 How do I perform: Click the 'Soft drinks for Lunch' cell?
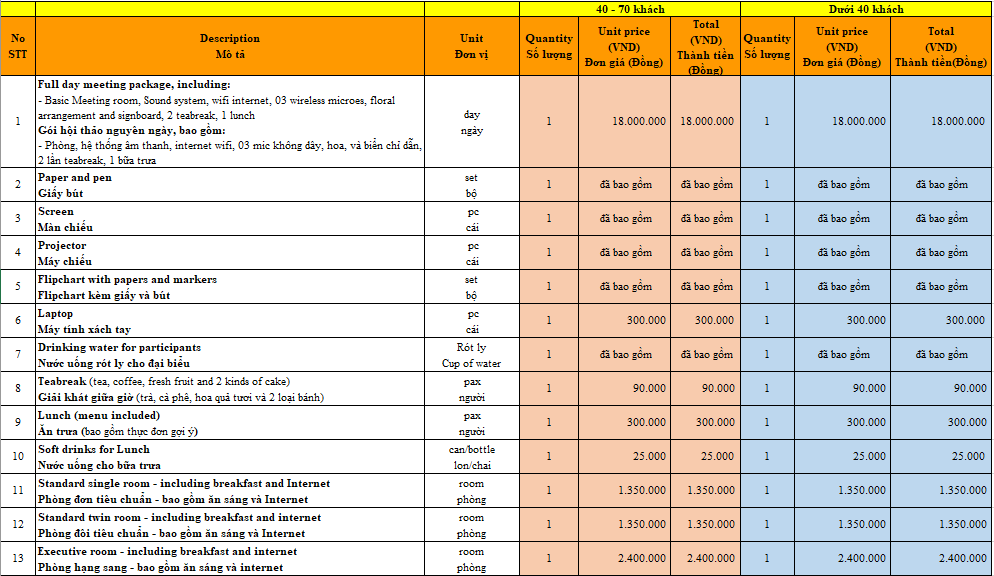pyautogui.click(x=230, y=457)
